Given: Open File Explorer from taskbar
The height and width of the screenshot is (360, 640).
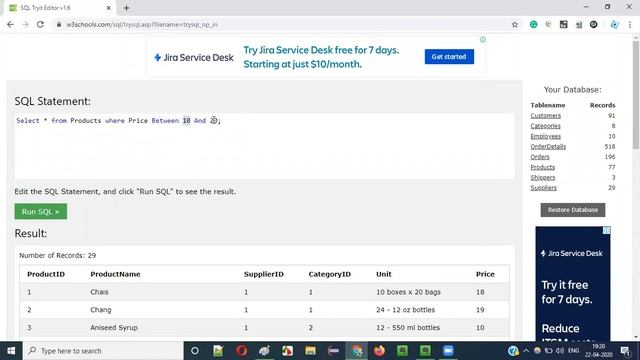Looking at the screenshot, I should tap(310, 351).
